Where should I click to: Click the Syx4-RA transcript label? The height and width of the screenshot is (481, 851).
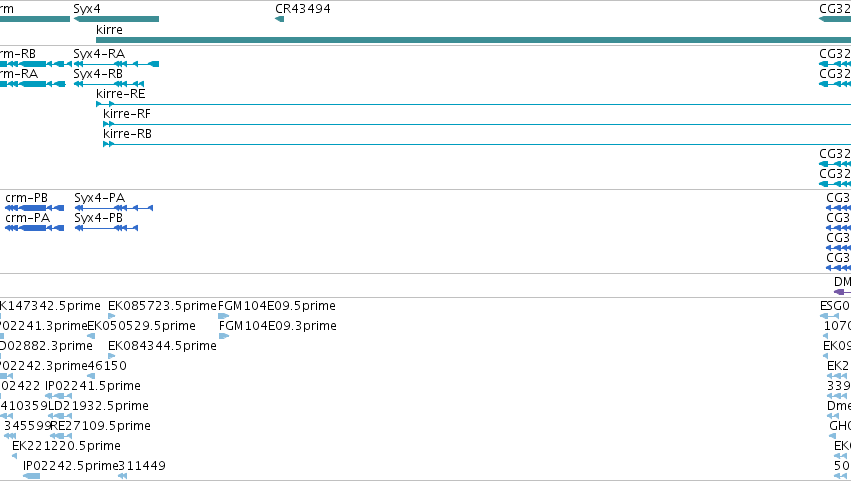99,54
